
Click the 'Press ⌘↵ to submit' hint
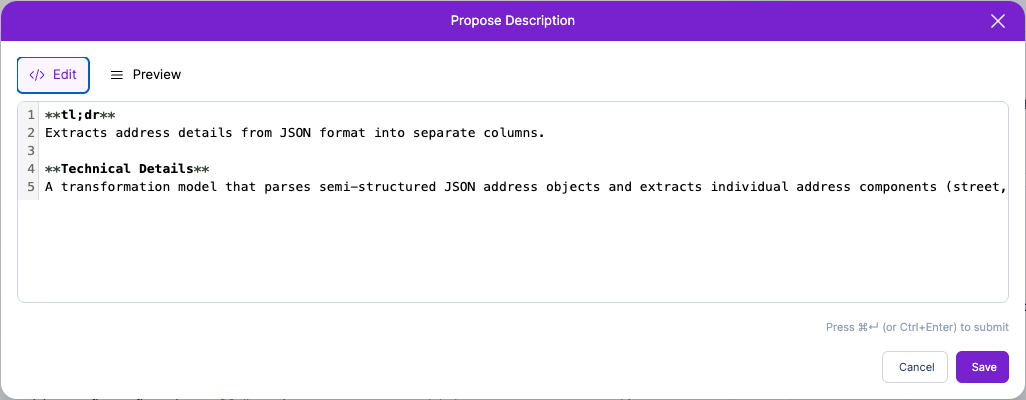(917, 327)
